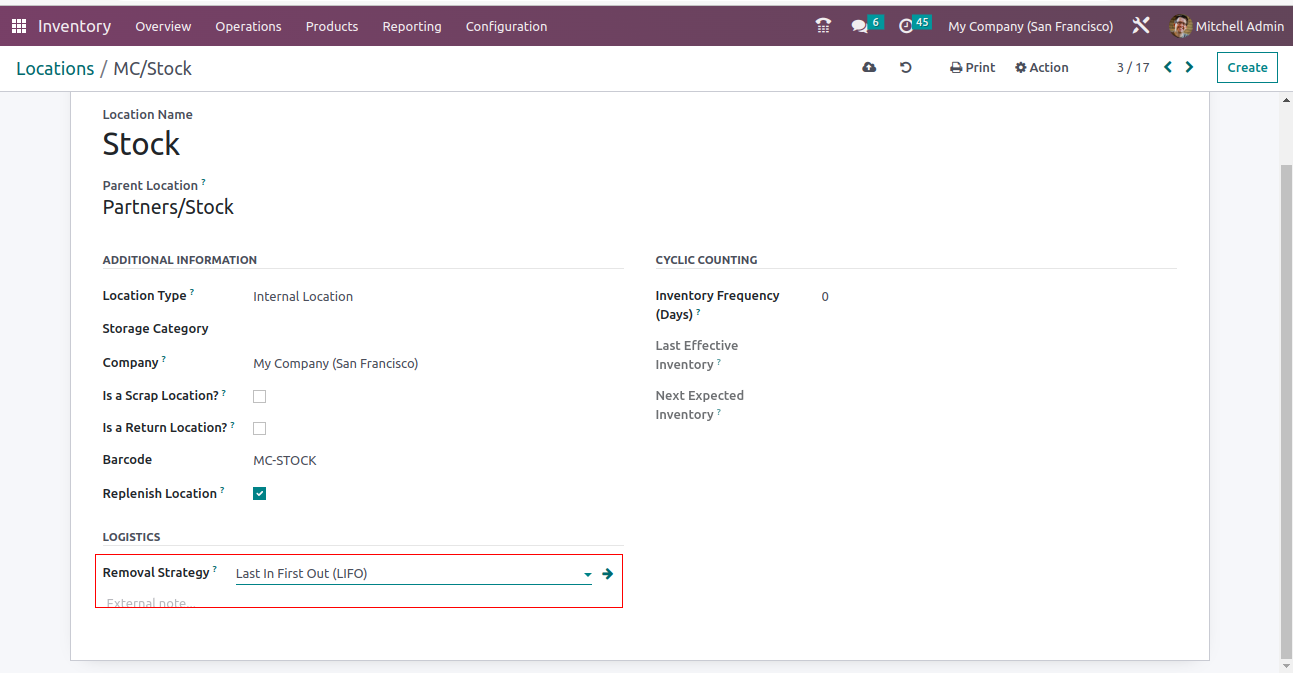
Task: Click the Create button
Action: (x=1247, y=68)
